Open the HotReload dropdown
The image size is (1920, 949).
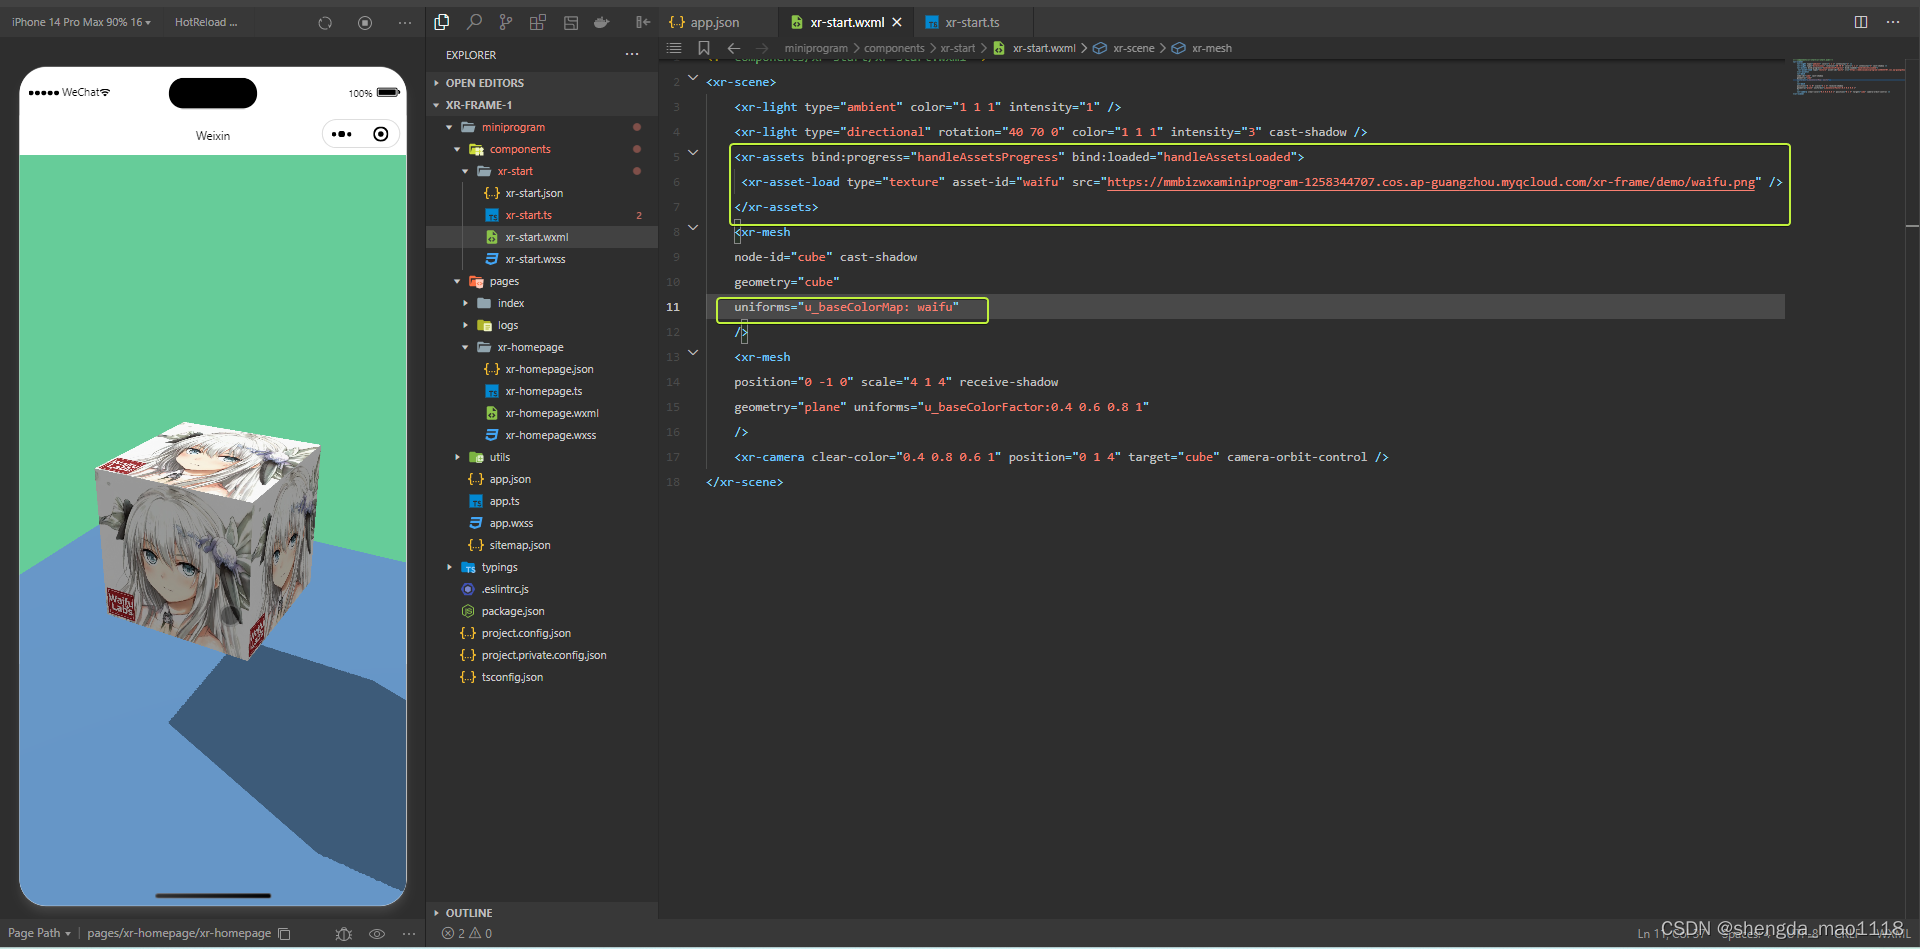click(206, 22)
